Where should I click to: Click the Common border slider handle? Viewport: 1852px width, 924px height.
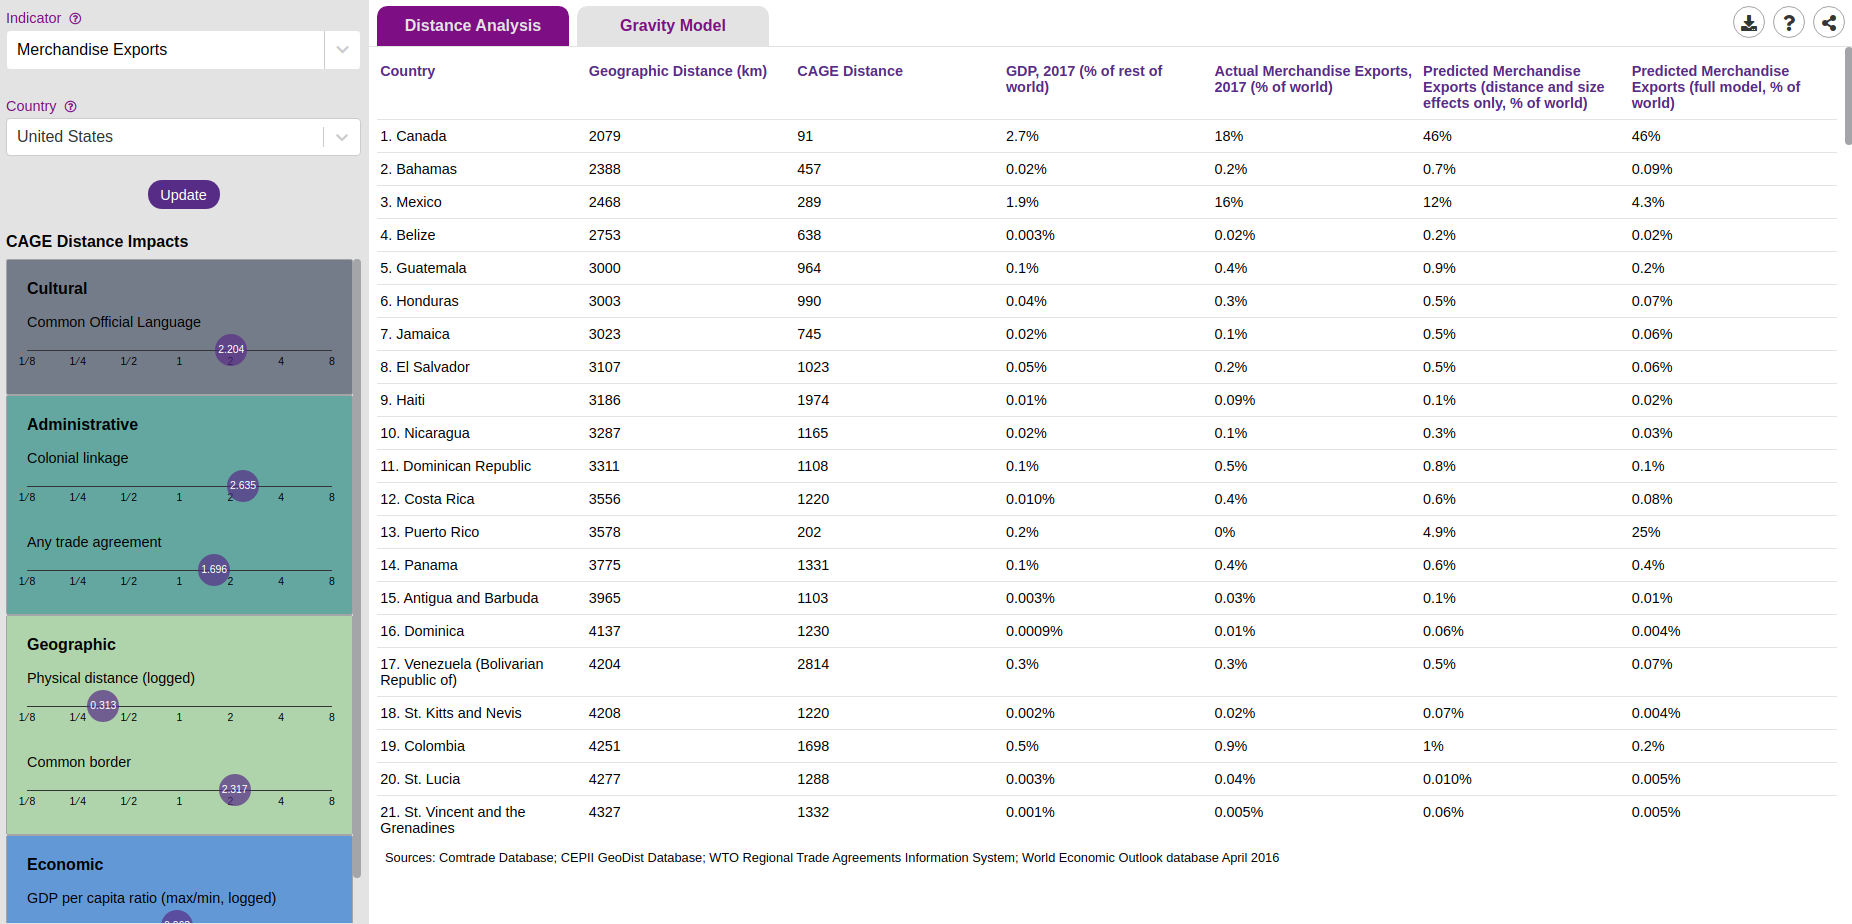235,790
